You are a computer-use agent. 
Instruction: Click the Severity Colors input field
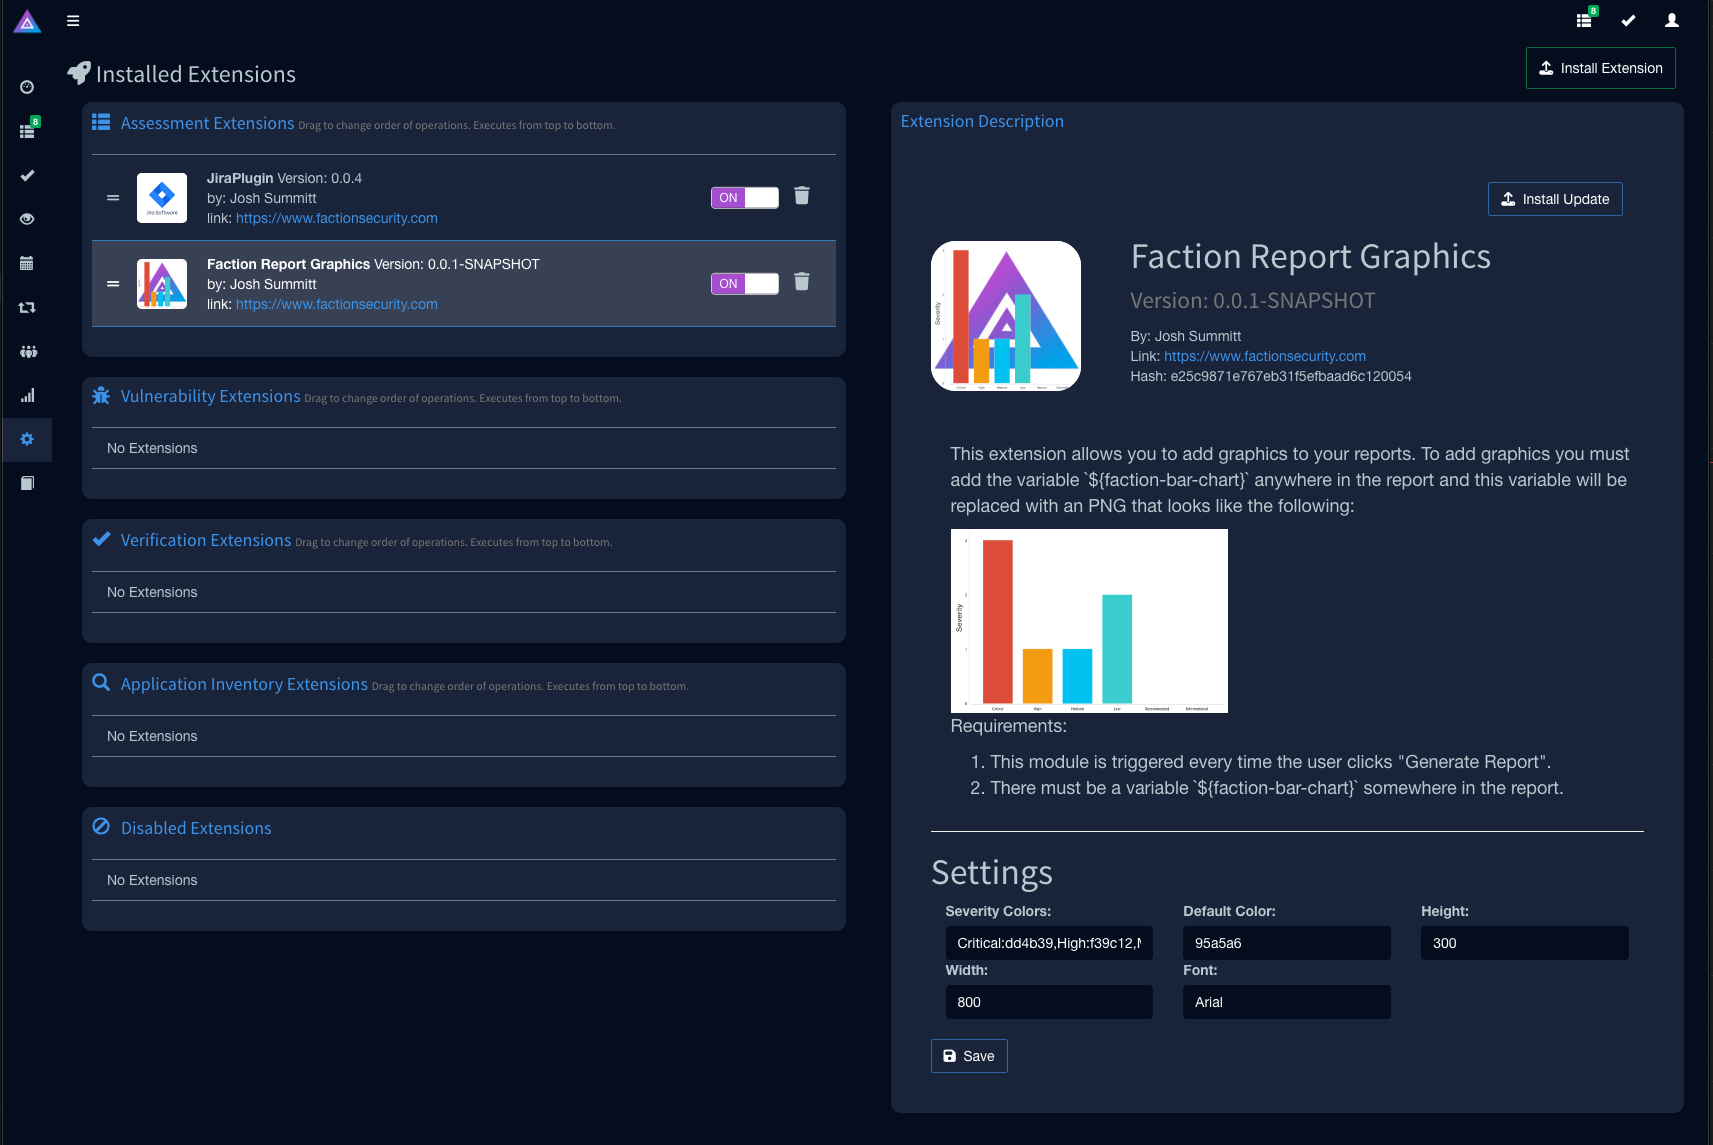point(1049,943)
